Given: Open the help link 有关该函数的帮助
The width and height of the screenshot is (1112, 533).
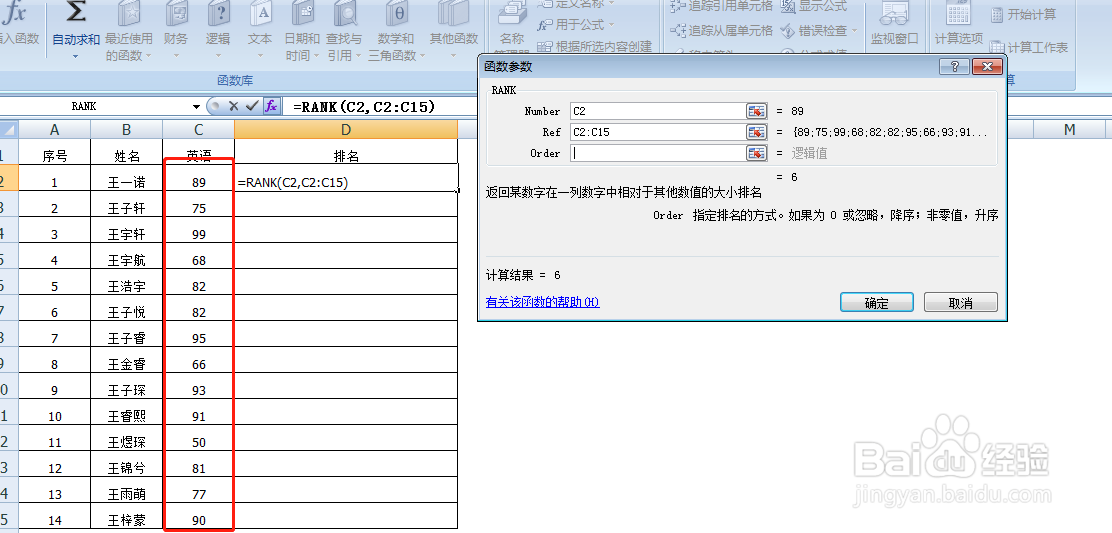Looking at the screenshot, I should click(543, 302).
